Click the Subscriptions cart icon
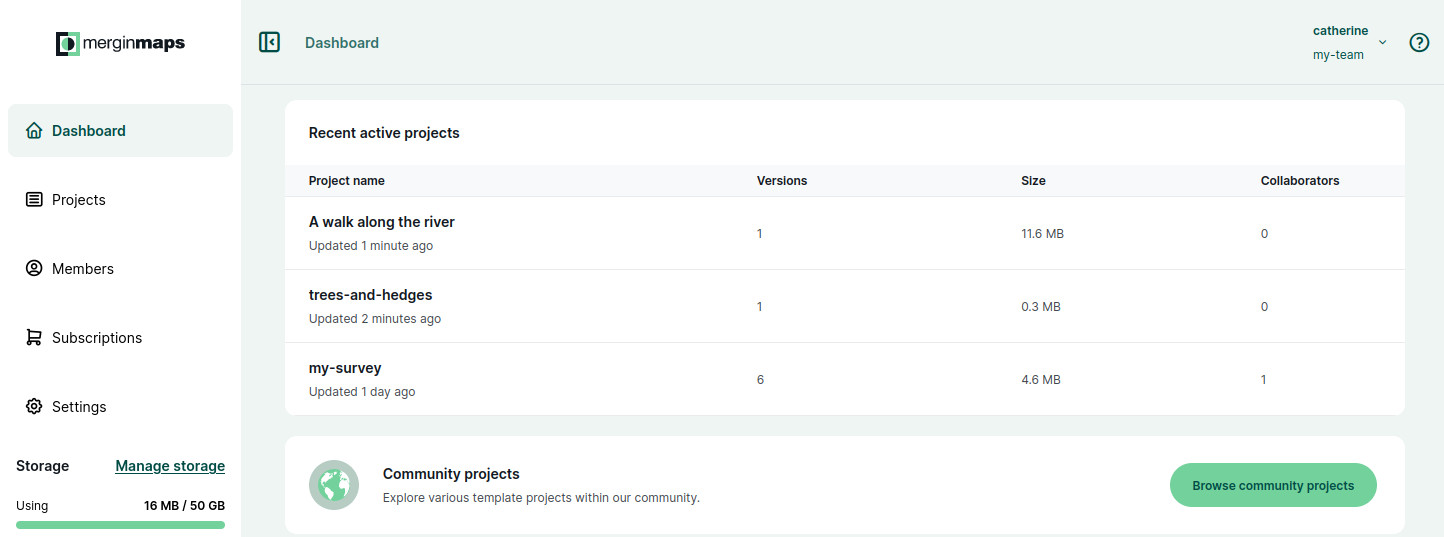This screenshot has width=1444, height=537. point(34,337)
